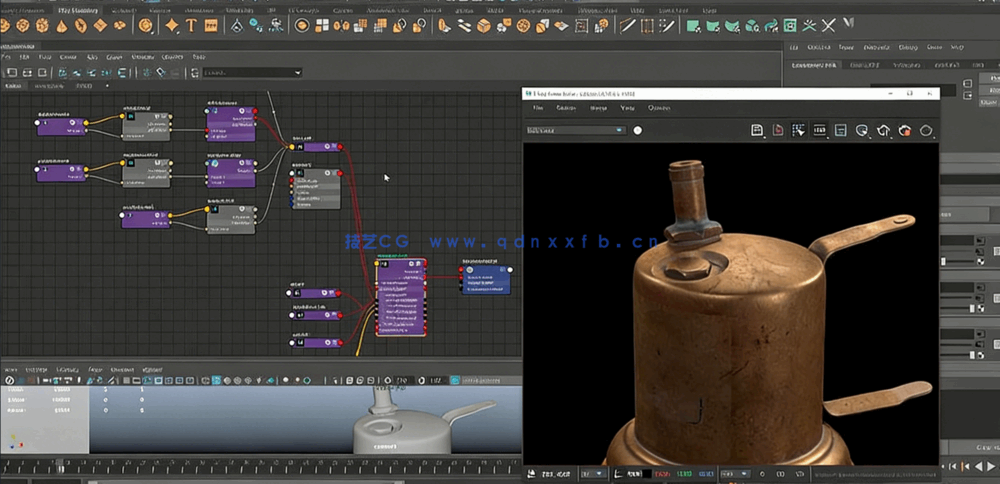The height and width of the screenshot is (484, 1000).
Task: Click the dark ring-shaped shelf icon
Action: pos(302,26)
